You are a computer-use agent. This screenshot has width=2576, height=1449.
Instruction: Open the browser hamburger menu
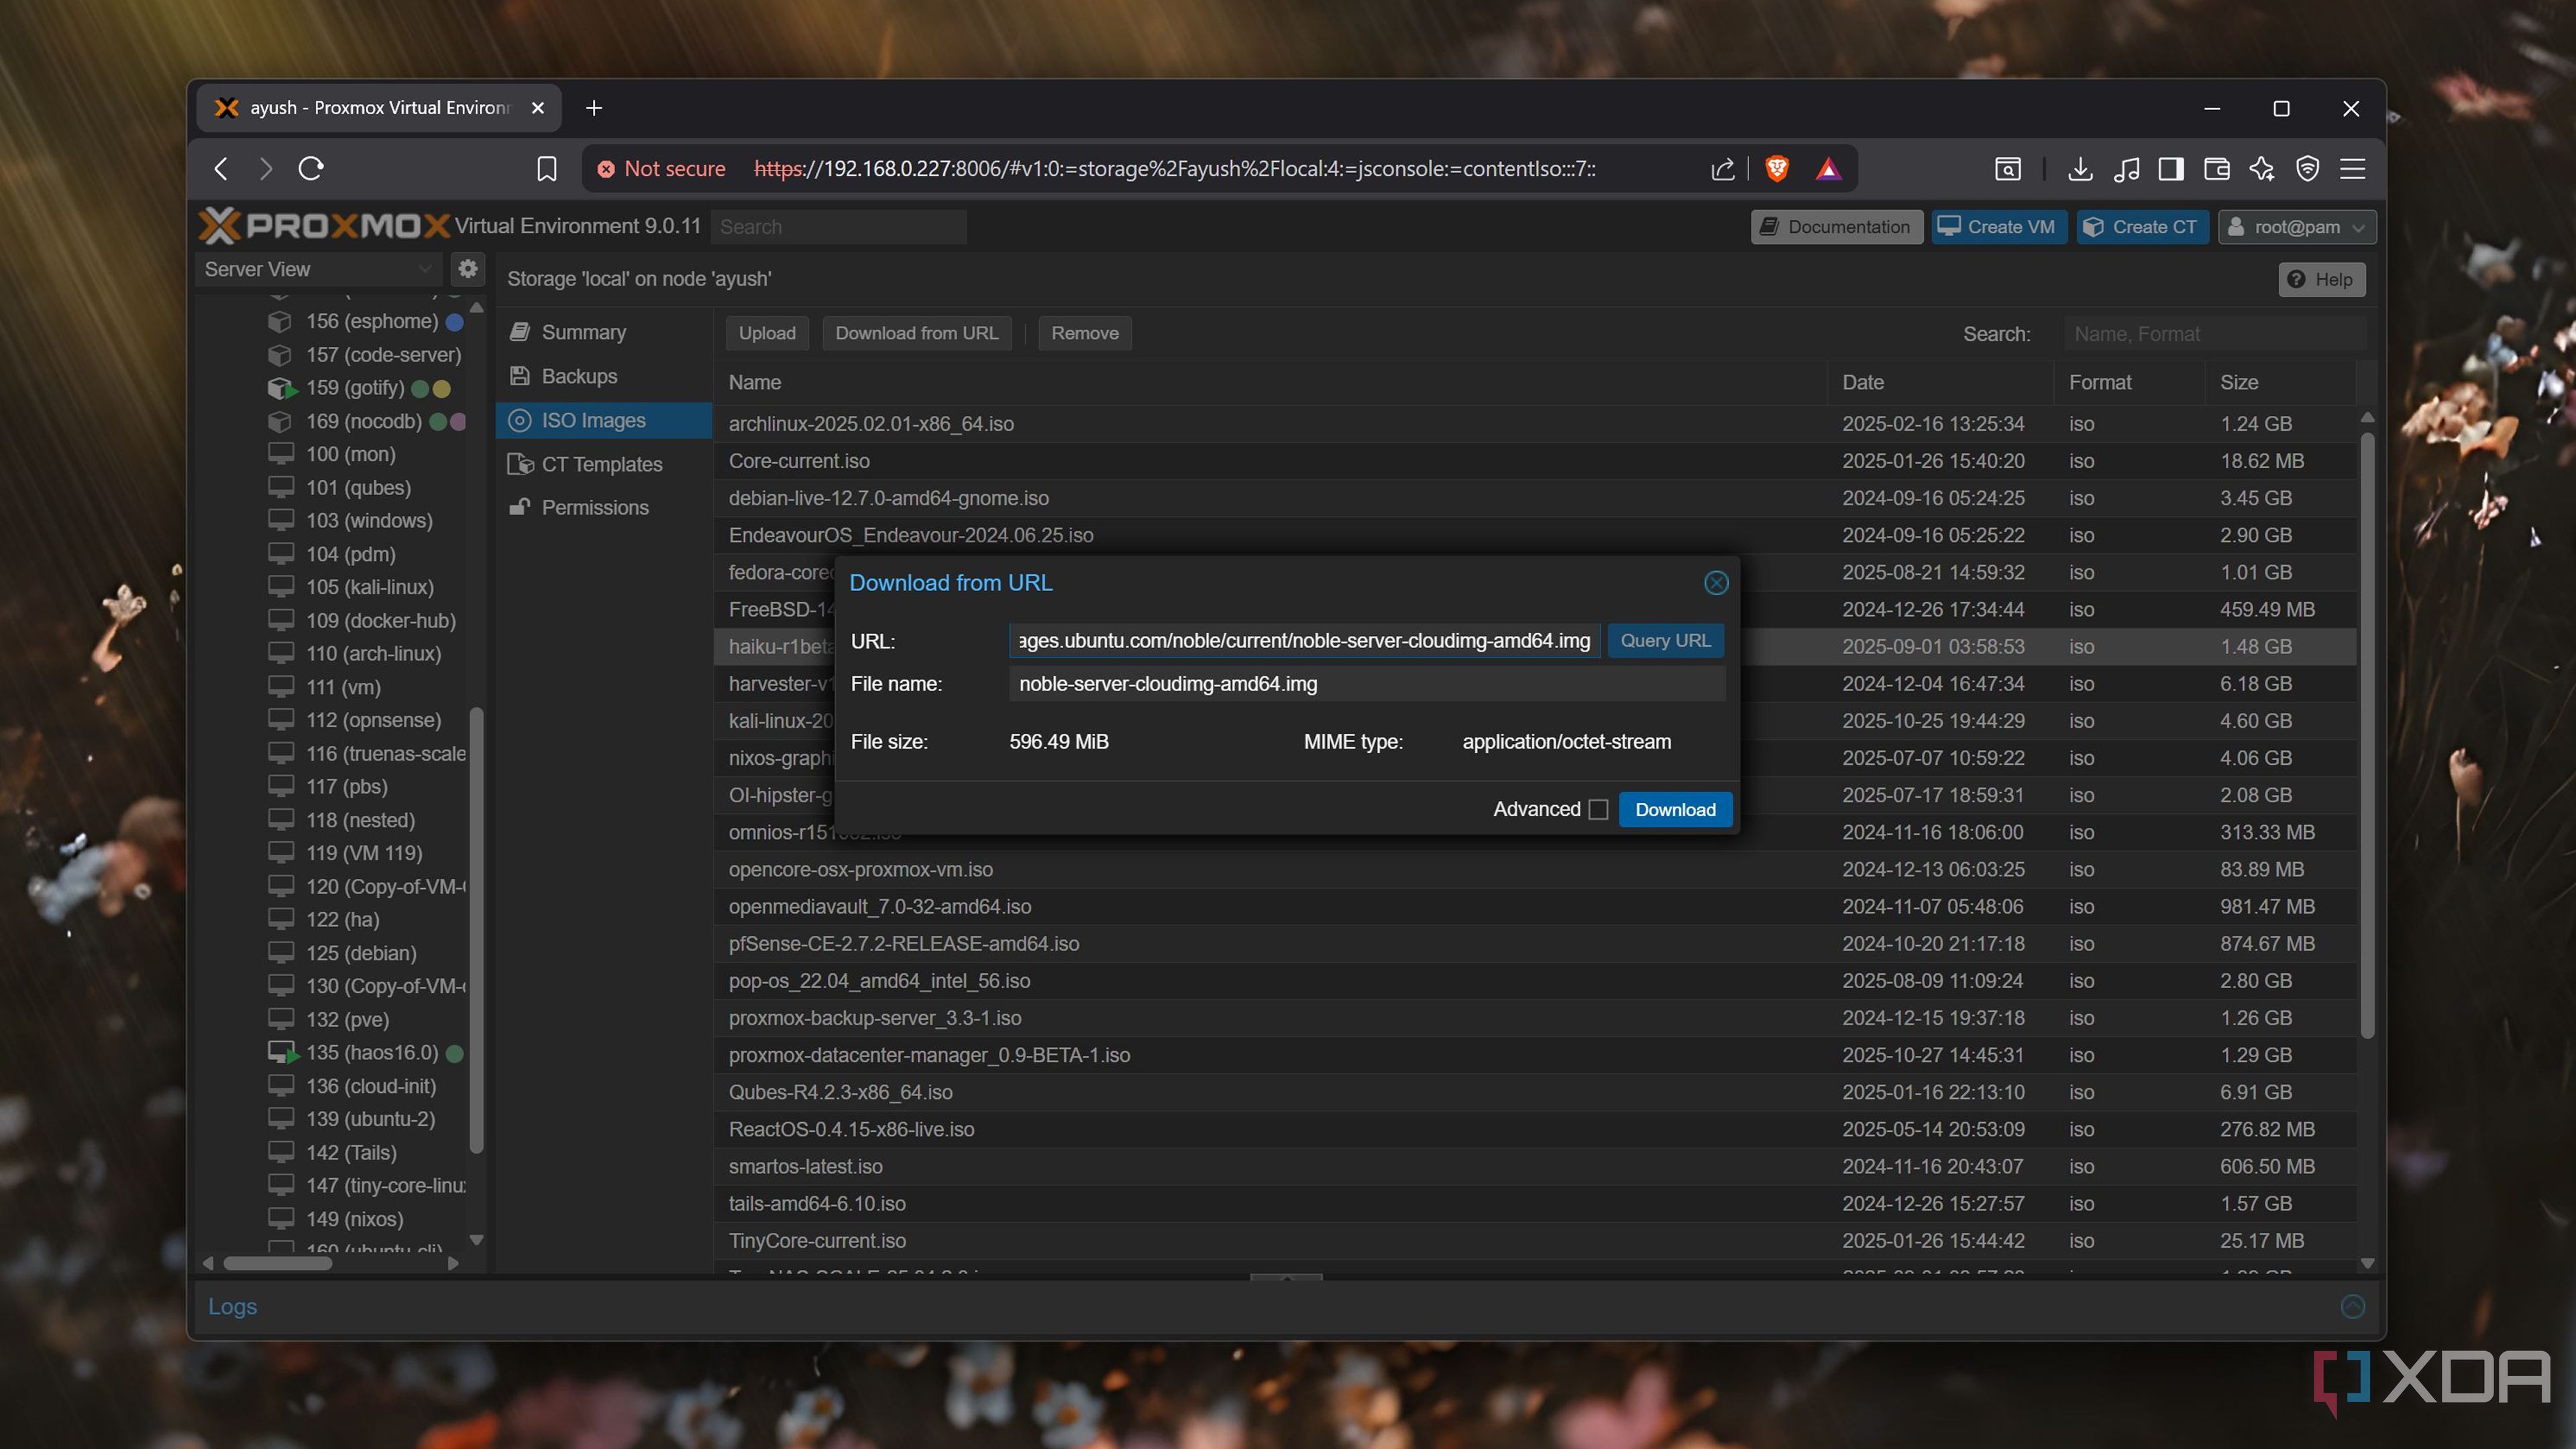click(x=2352, y=168)
